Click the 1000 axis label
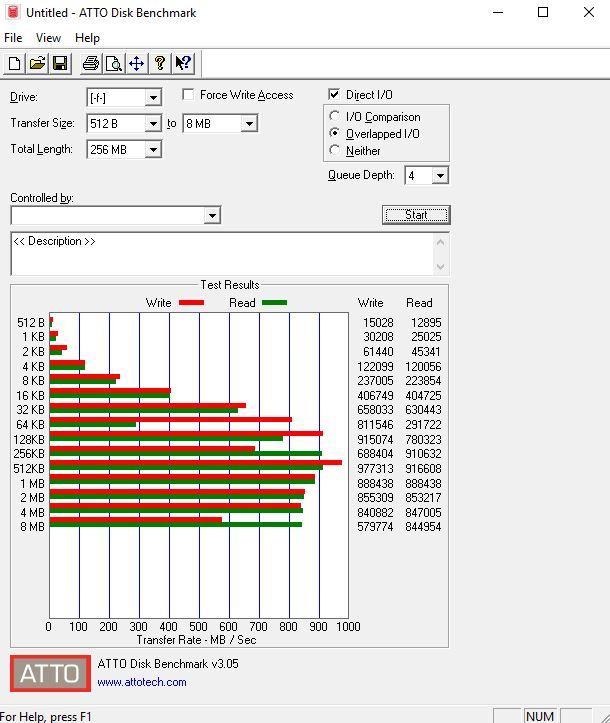This screenshot has width=610, height=723. (x=348, y=627)
